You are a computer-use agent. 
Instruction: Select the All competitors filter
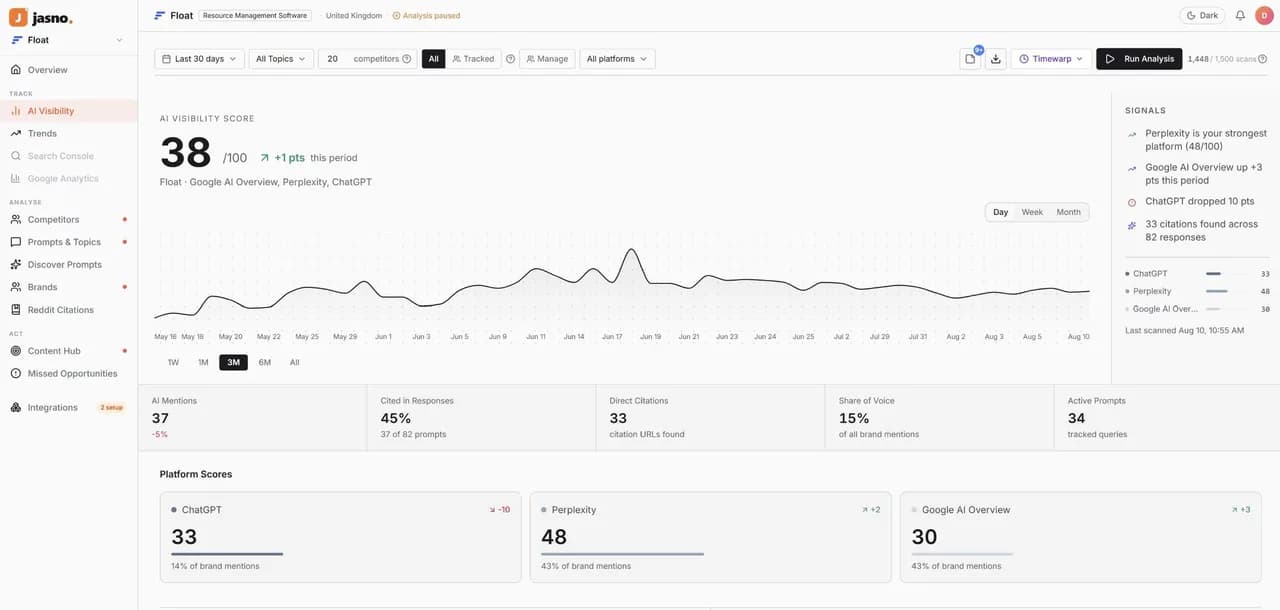pos(433,59)
